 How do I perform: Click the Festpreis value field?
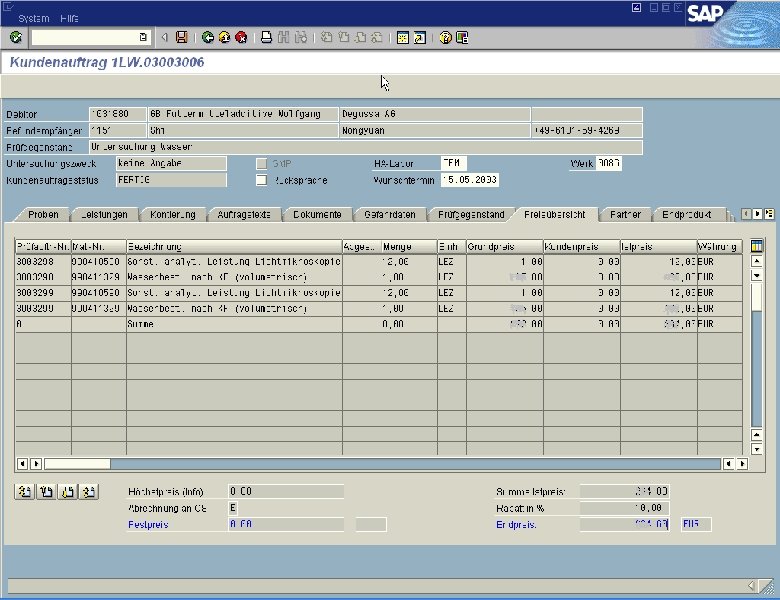click(286, 524)
